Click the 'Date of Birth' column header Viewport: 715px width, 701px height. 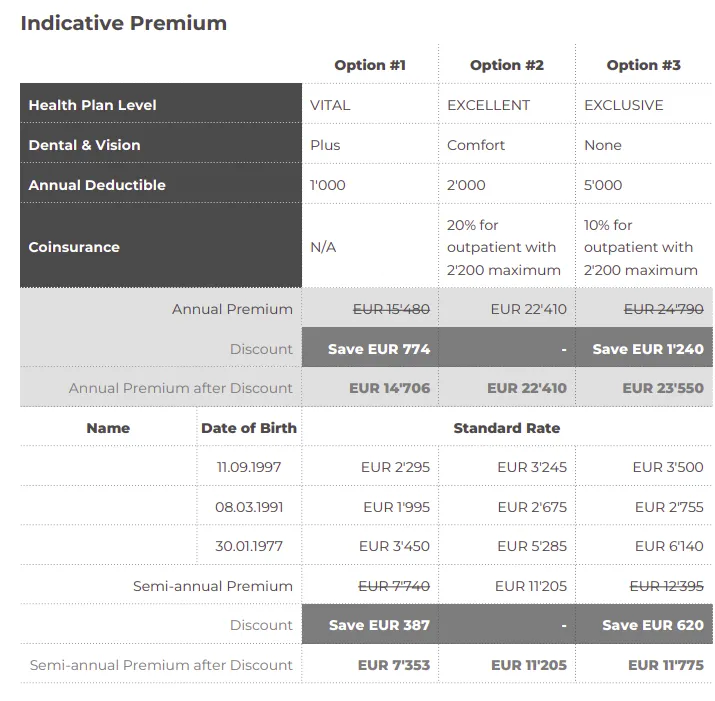coord(249,428)
